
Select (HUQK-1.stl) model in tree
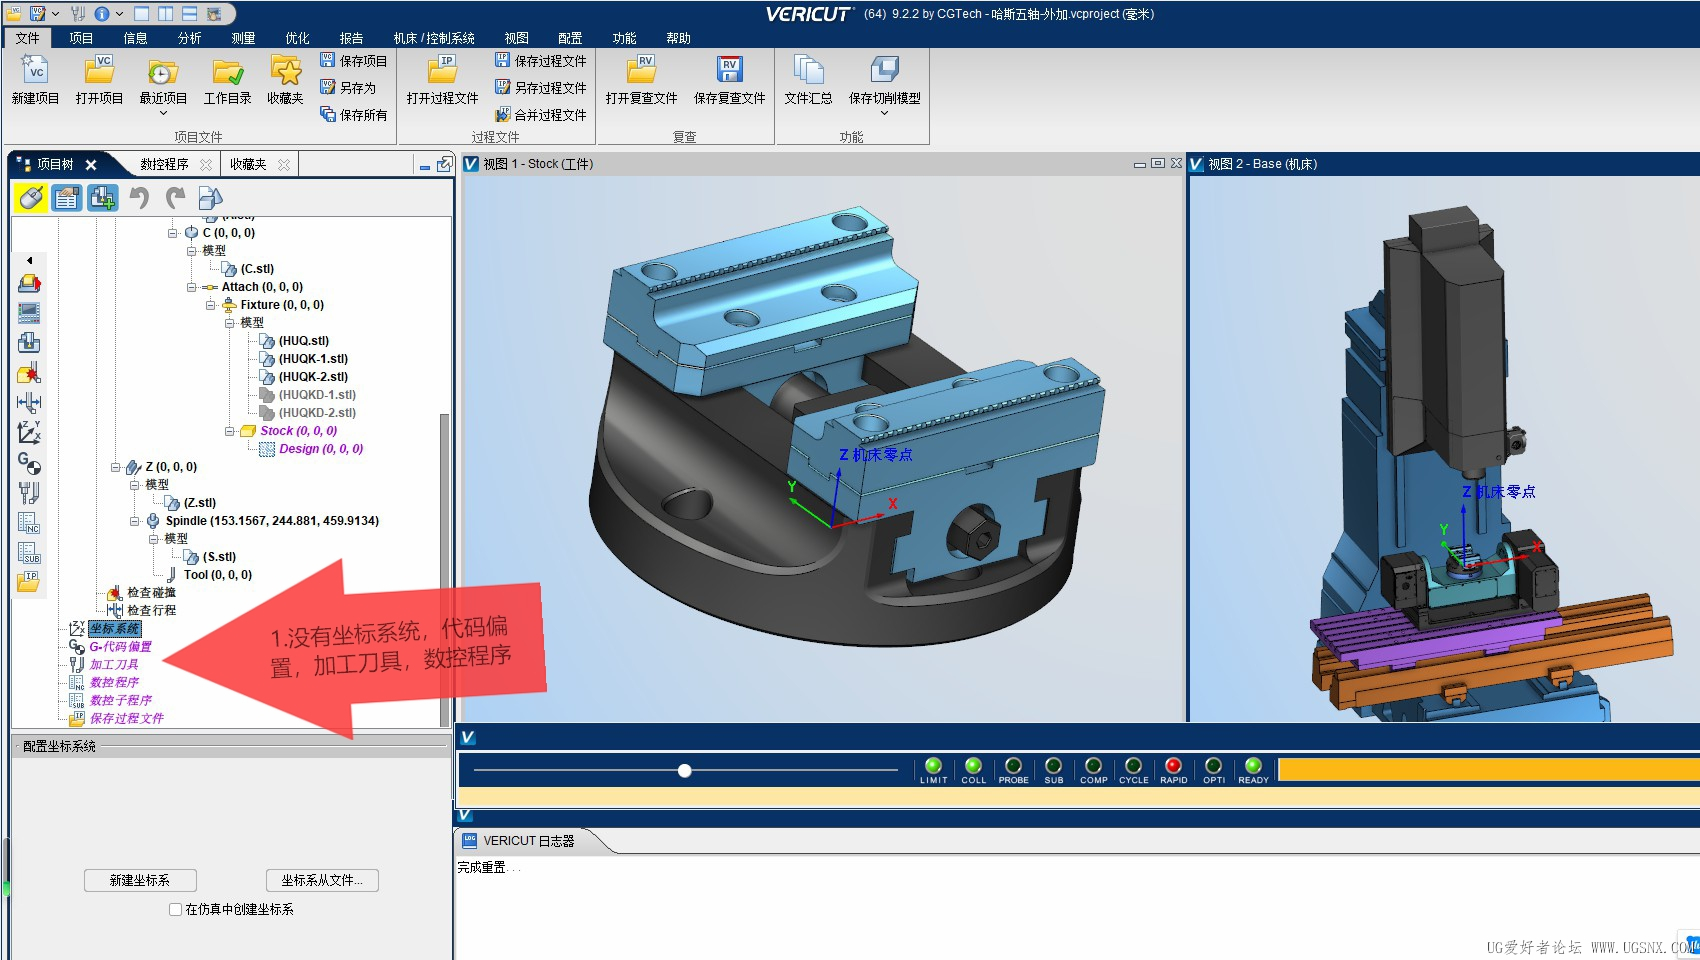[x=313, y=359]
